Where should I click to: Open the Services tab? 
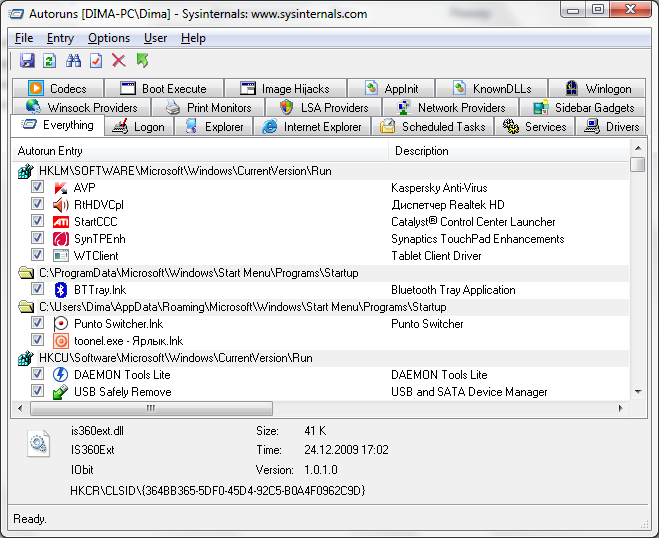(535, 127)
